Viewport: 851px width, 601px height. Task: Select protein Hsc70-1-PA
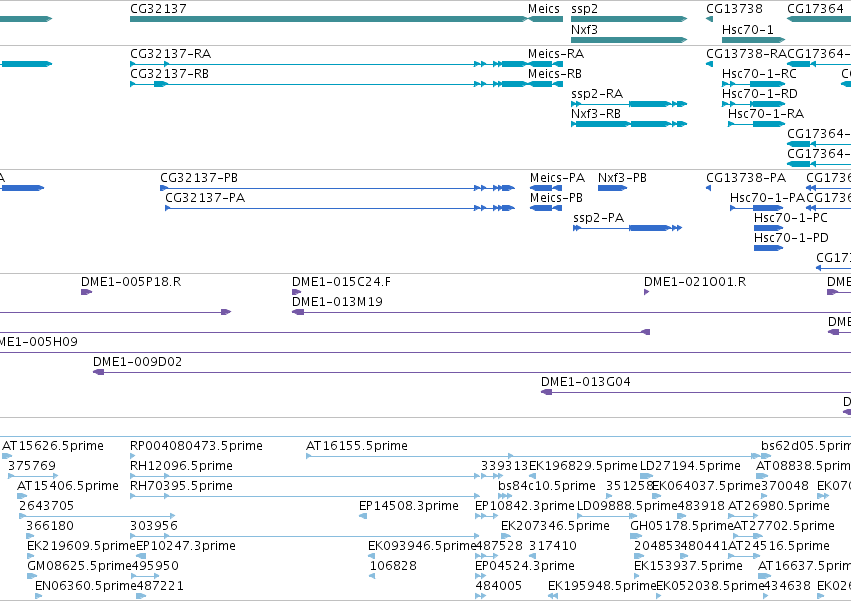757,208
